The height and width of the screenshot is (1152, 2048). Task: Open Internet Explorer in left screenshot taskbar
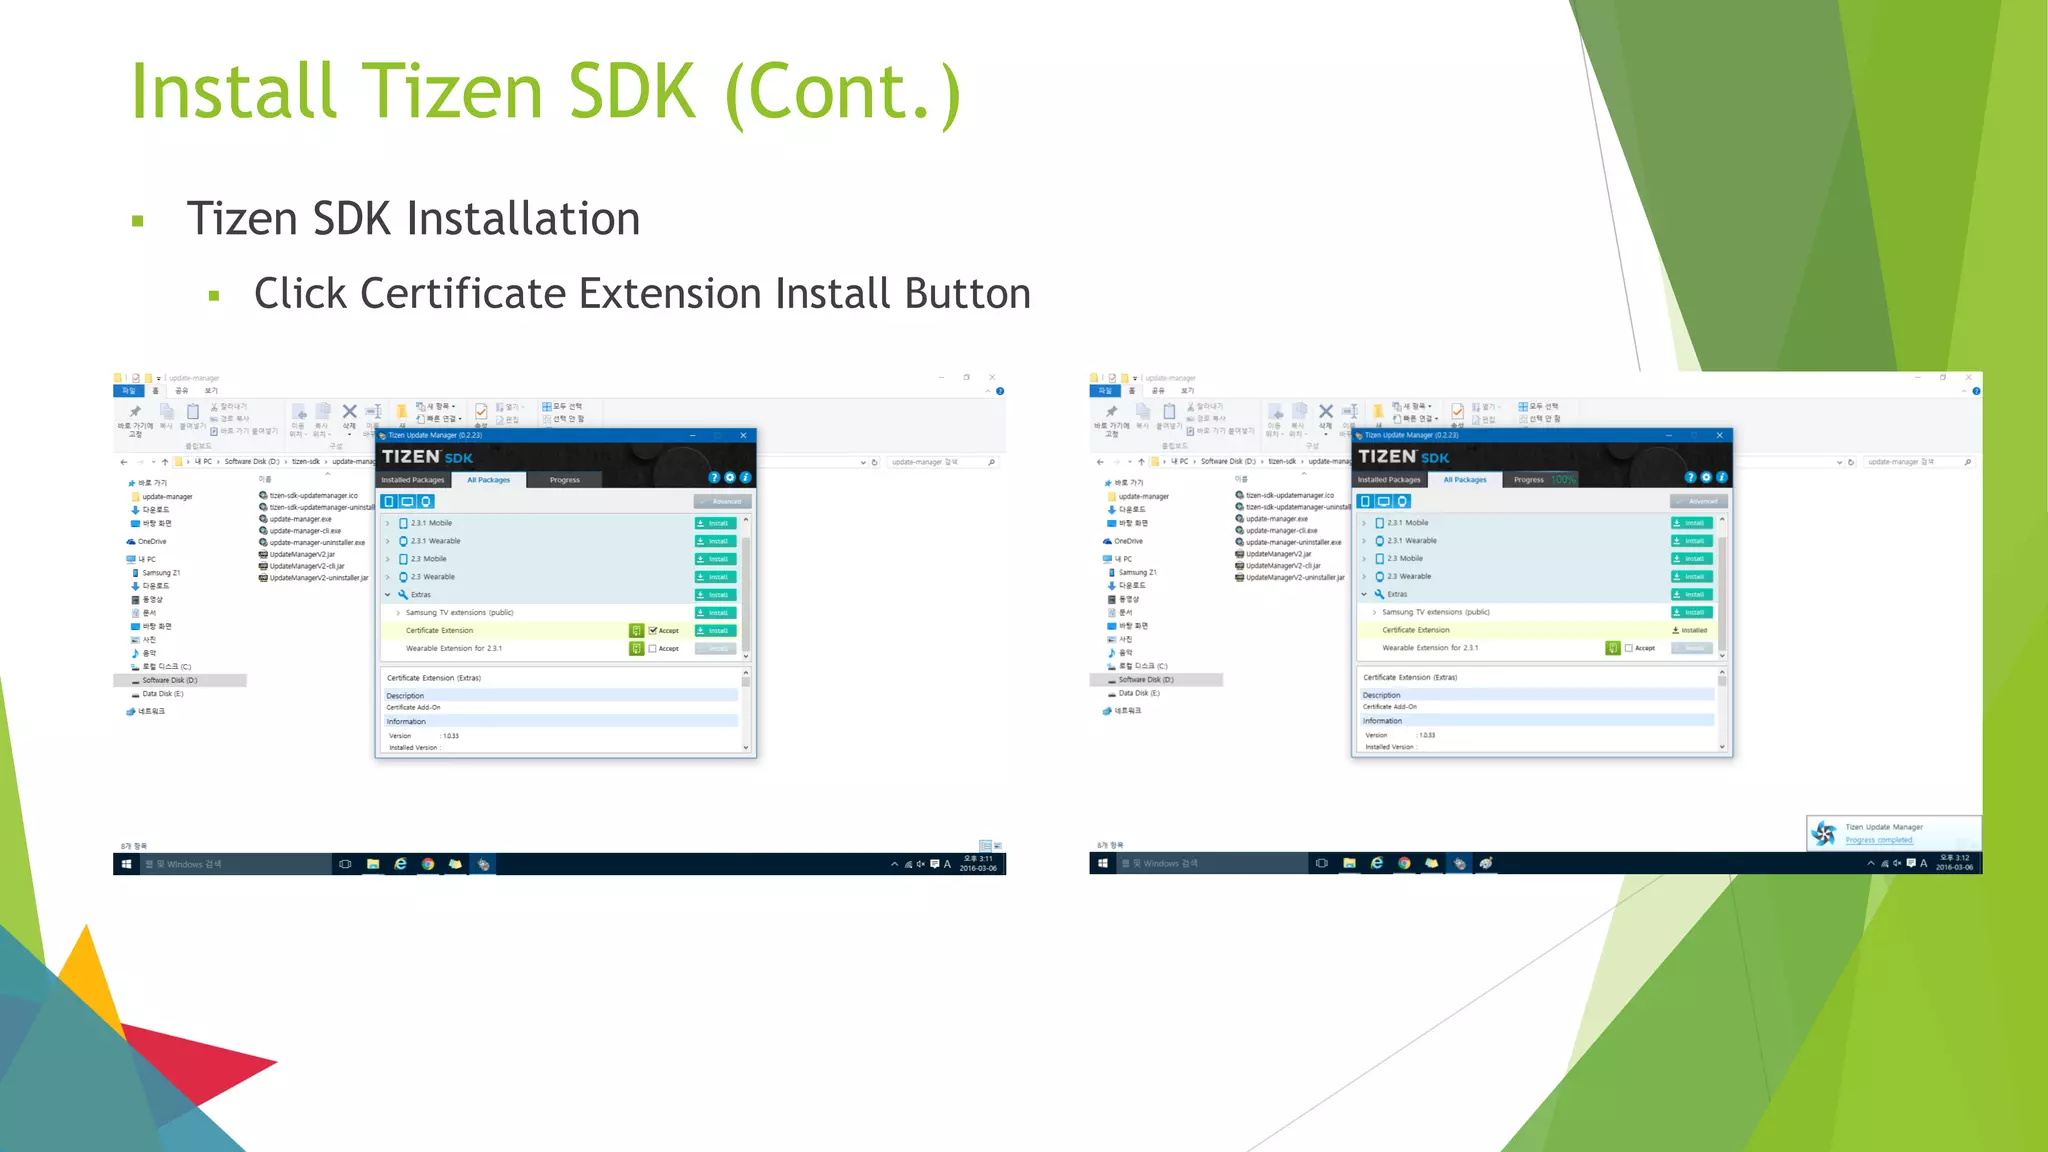click(x=400, y=864)
